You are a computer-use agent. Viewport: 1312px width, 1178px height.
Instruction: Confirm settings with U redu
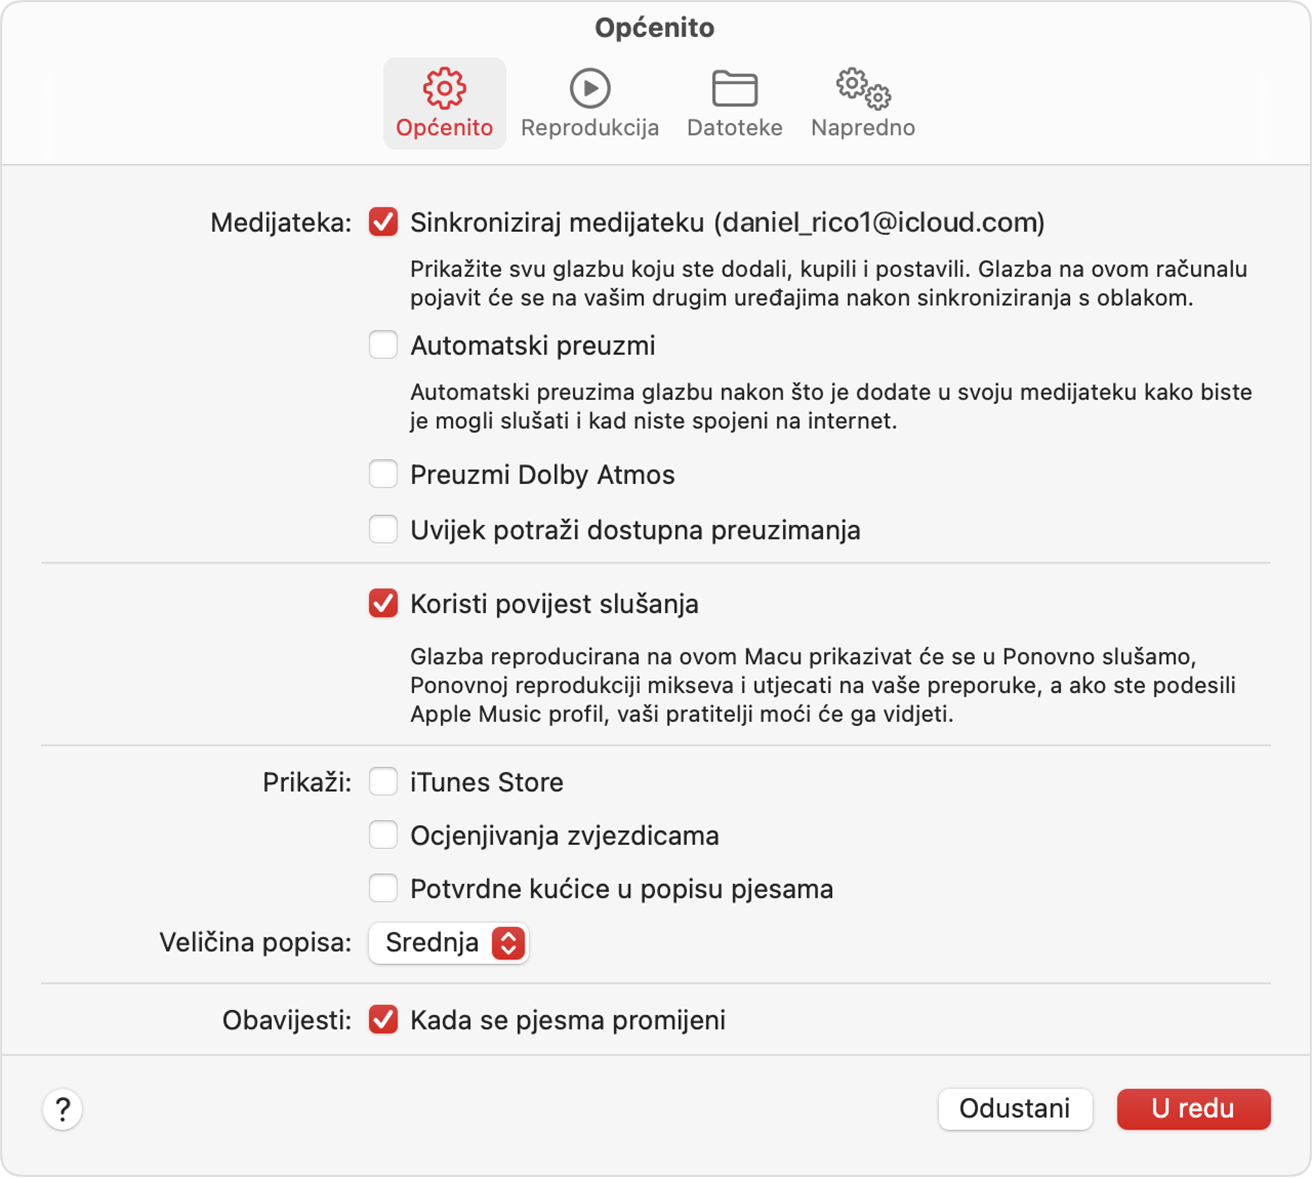[x=1193, y=1109]
